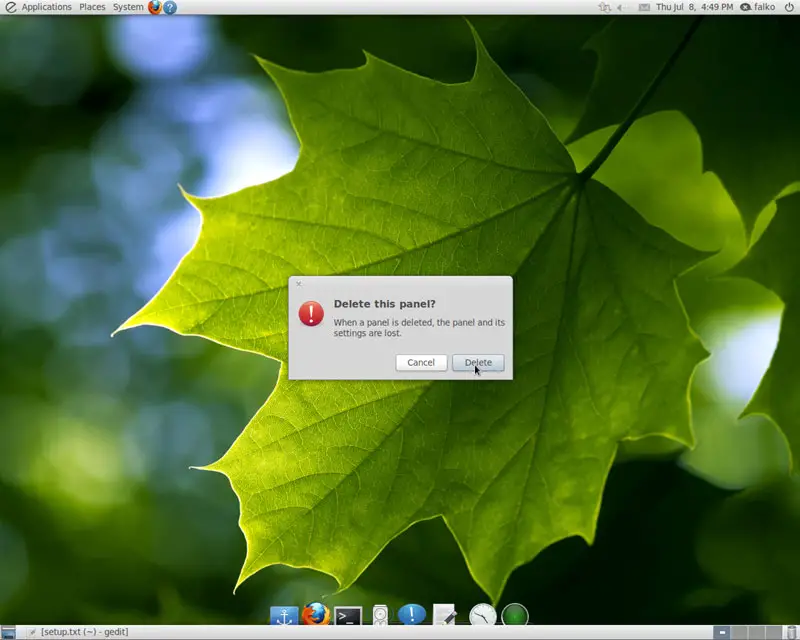
Task: Open the Help question-mark launcher
Action: tap(170, 7)
